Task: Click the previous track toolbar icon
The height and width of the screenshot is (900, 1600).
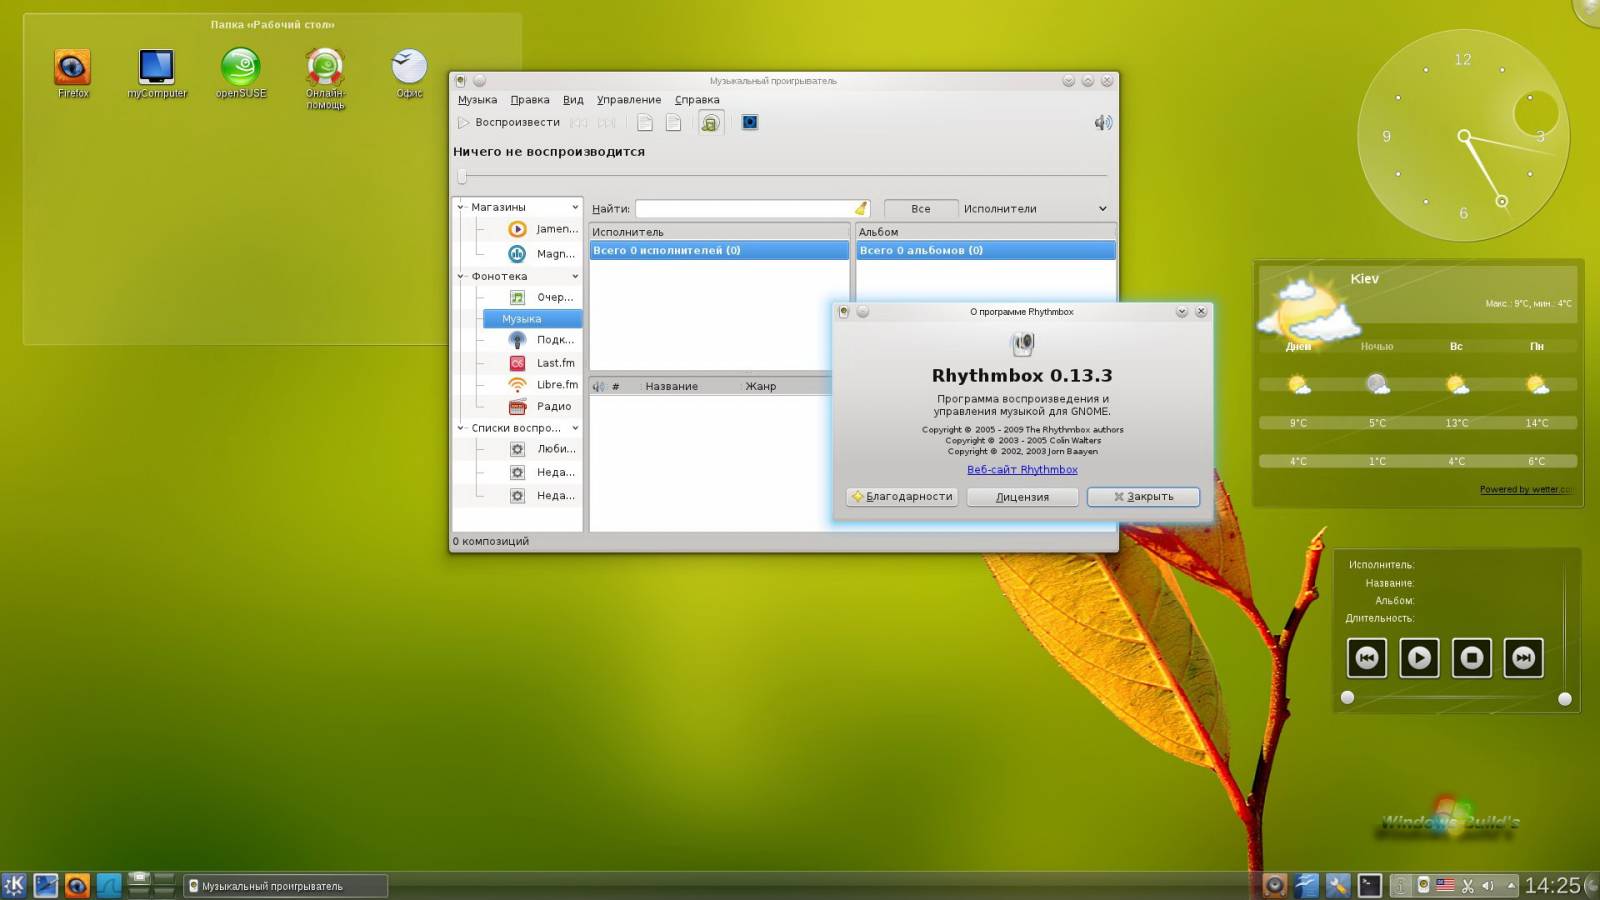Action: (579, 122)
